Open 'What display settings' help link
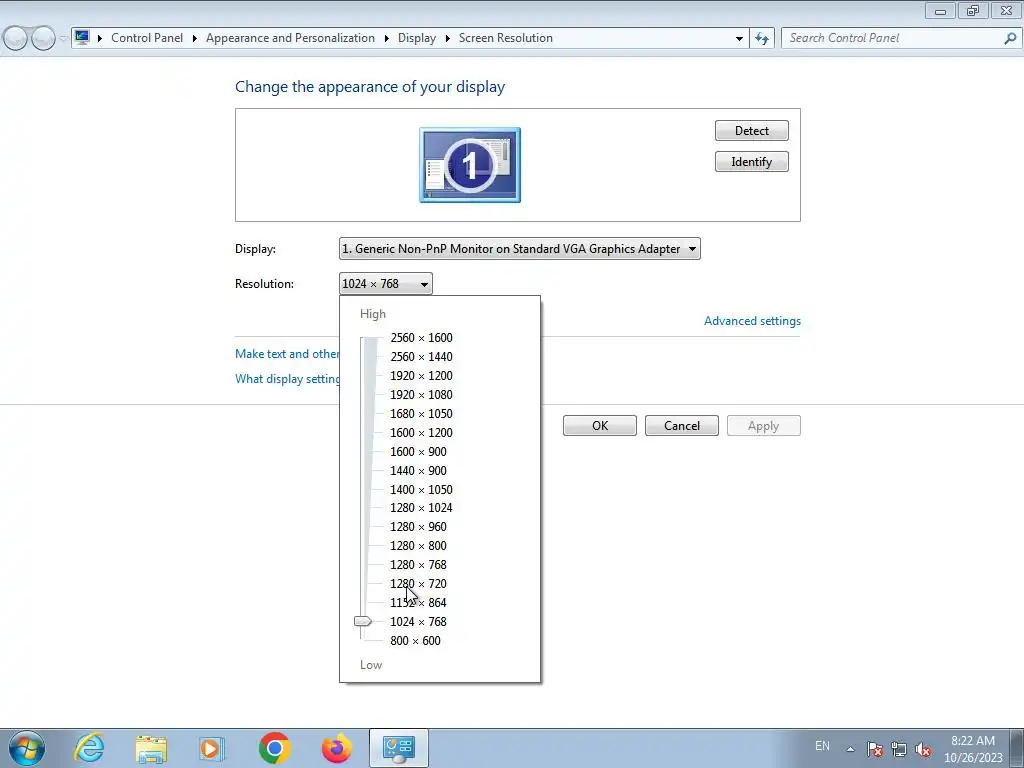The height and width of the screenshot is (768, 1024). point(287,379)
